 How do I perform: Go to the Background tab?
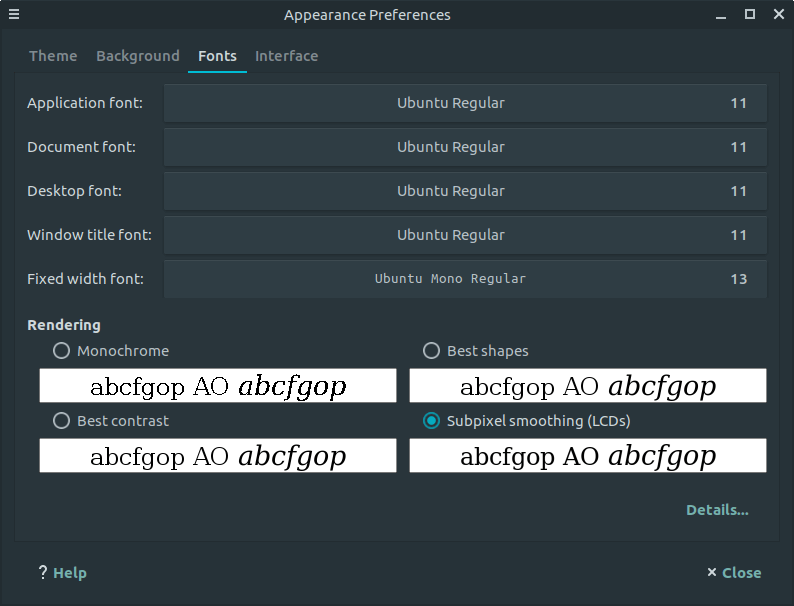(138, 56)
